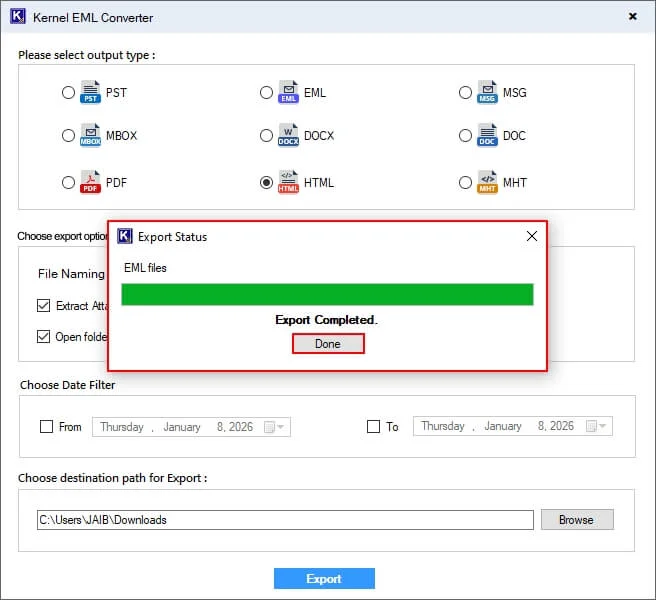Click the Kernel logo in main title bar
Viewport: 656px width, 600px height.
pos(18,16)
